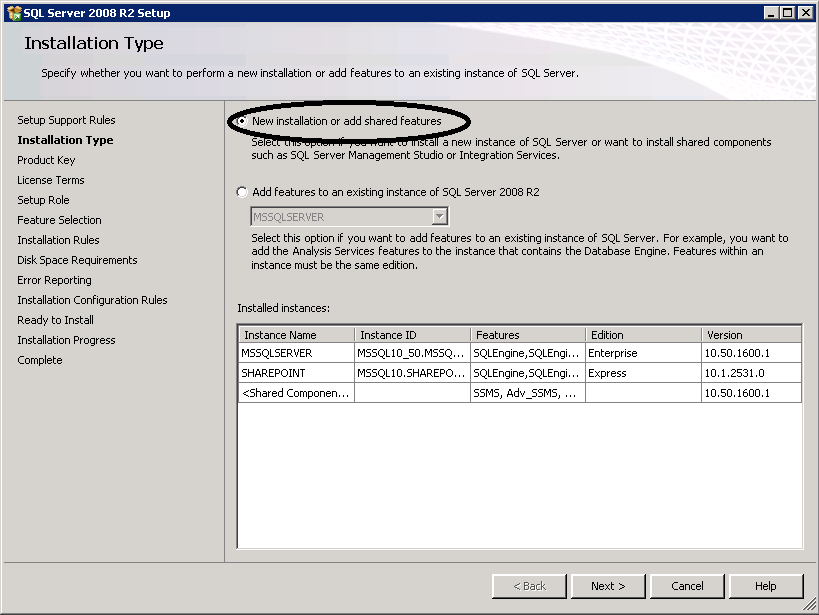Click version 10.1.2531.0 cell
The image size is (819, 615).
(752, 373)
